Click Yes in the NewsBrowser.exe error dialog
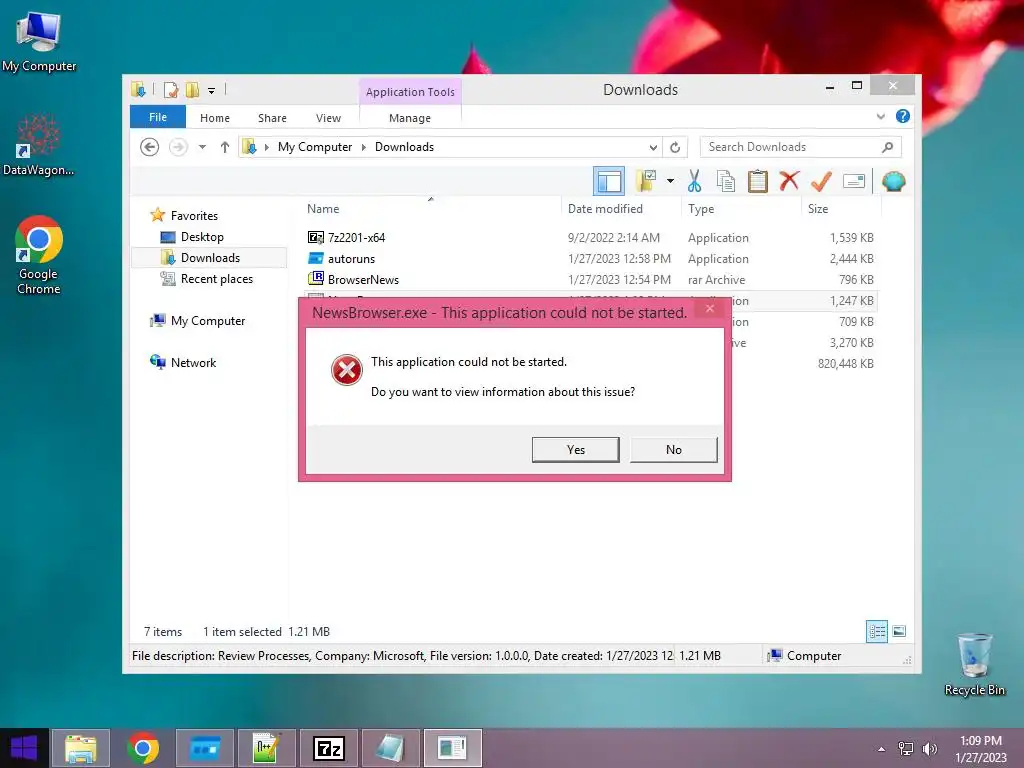This screenshot has width=1024, height=768. pyautogui.click(x=575, y=449)
